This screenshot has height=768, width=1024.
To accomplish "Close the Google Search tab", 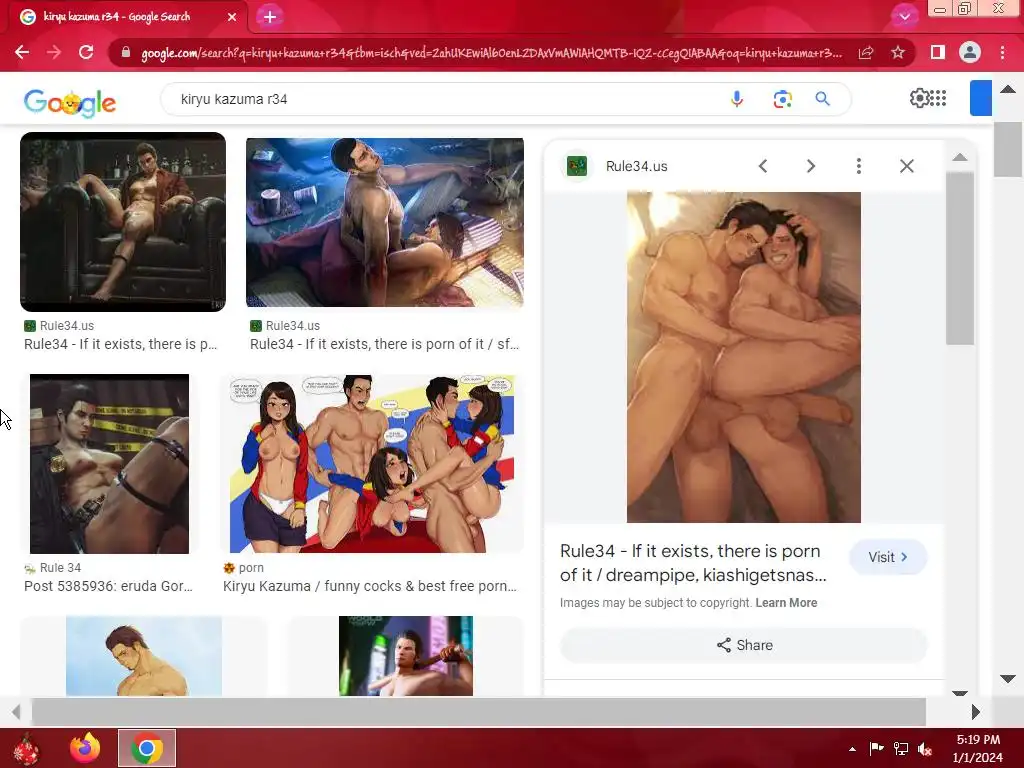I will tap(232, 17).
